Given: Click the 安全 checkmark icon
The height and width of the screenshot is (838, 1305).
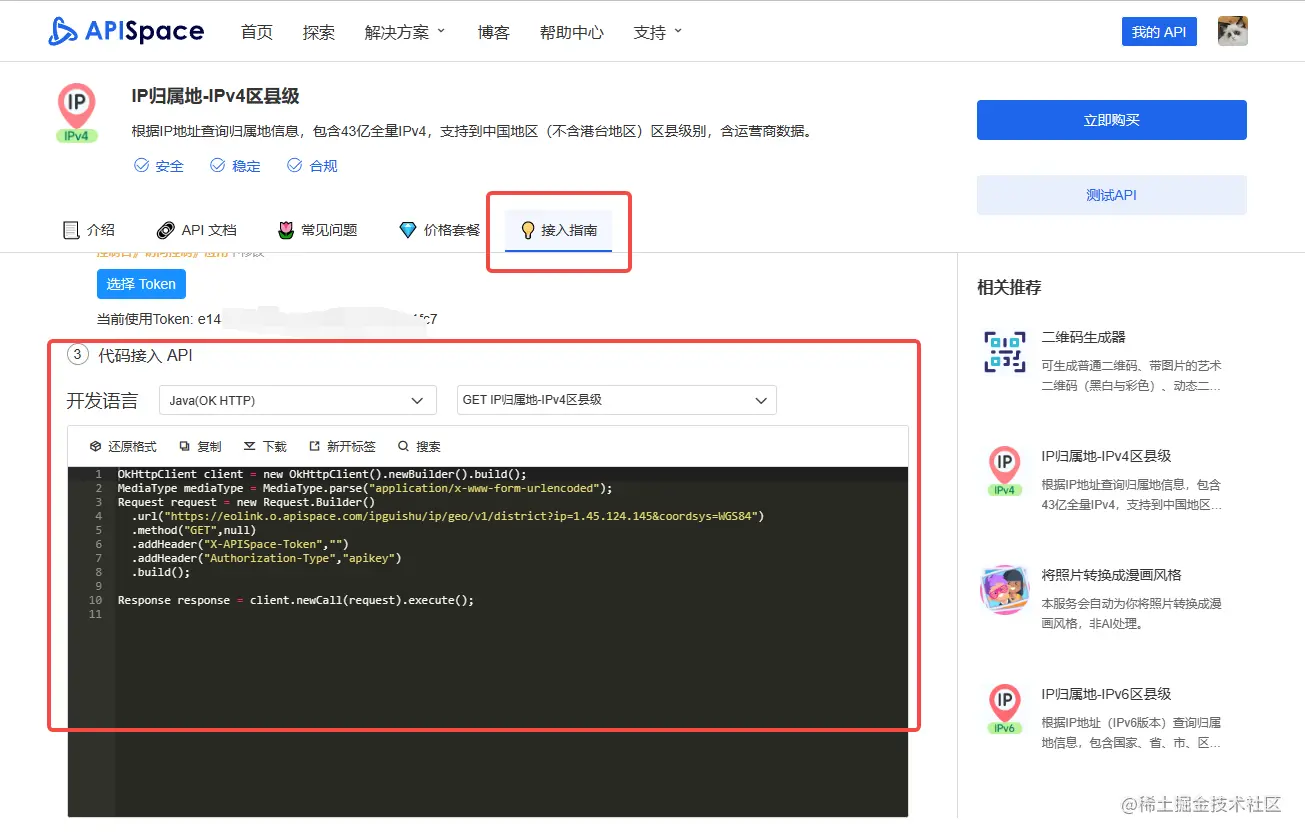Looking at the screenshot, I should coord(142,165).
